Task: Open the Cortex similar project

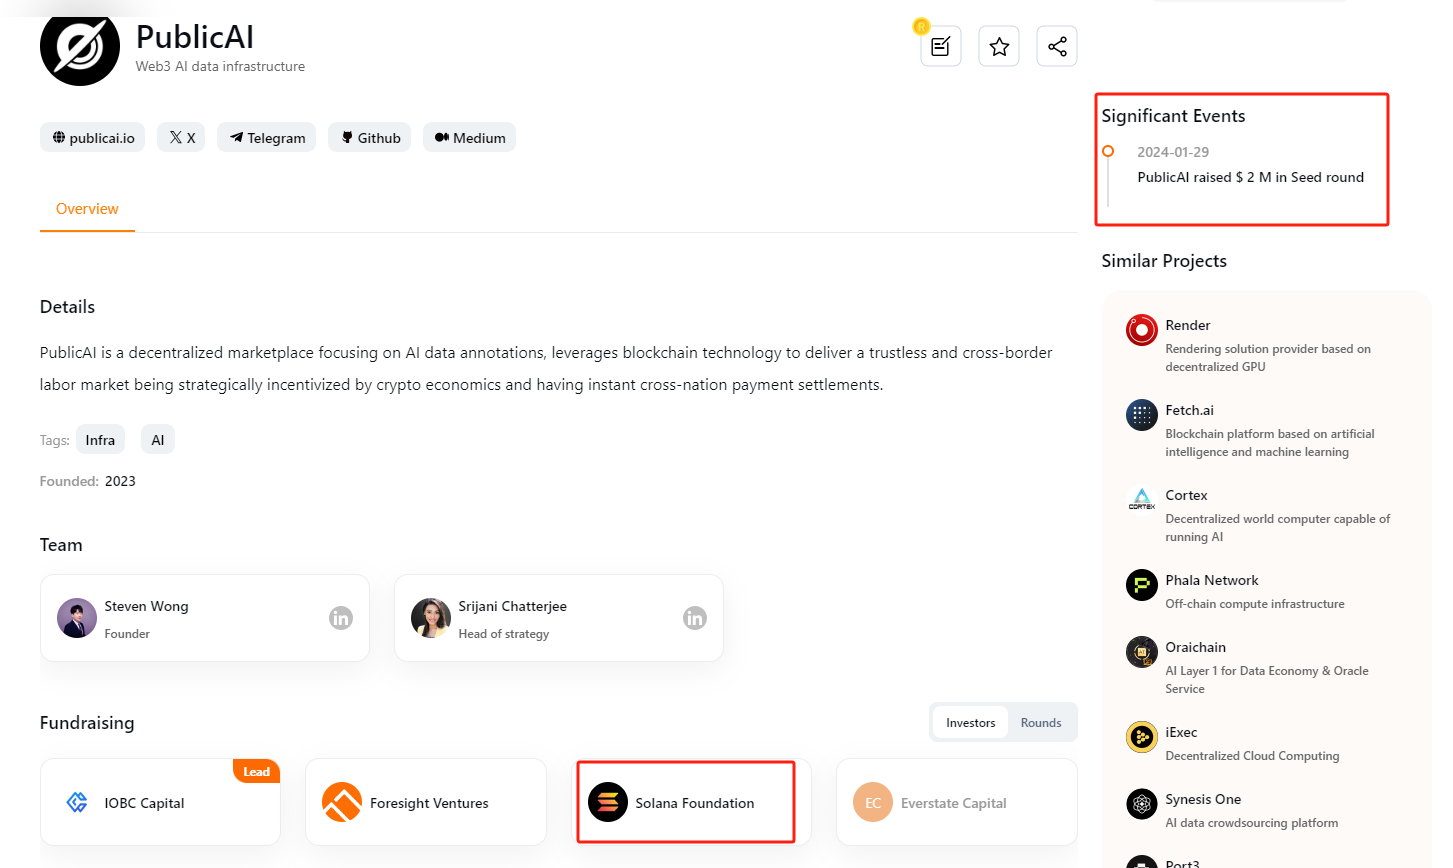Action: [1187, 495]
